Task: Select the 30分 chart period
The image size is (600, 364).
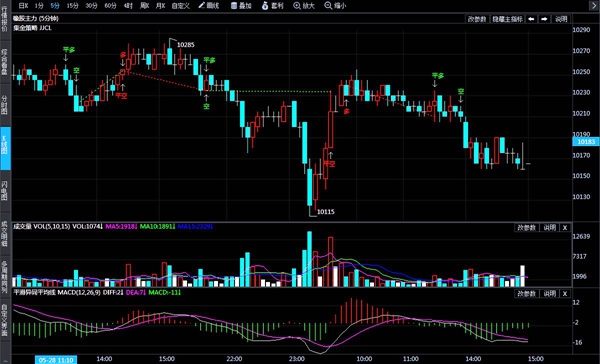Action: coord(91,5)
